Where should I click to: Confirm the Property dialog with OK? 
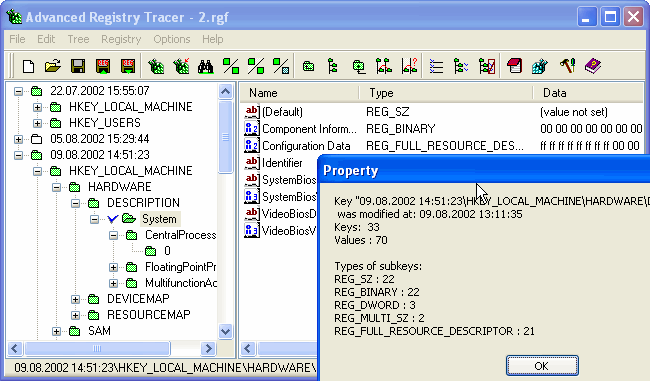542,366
